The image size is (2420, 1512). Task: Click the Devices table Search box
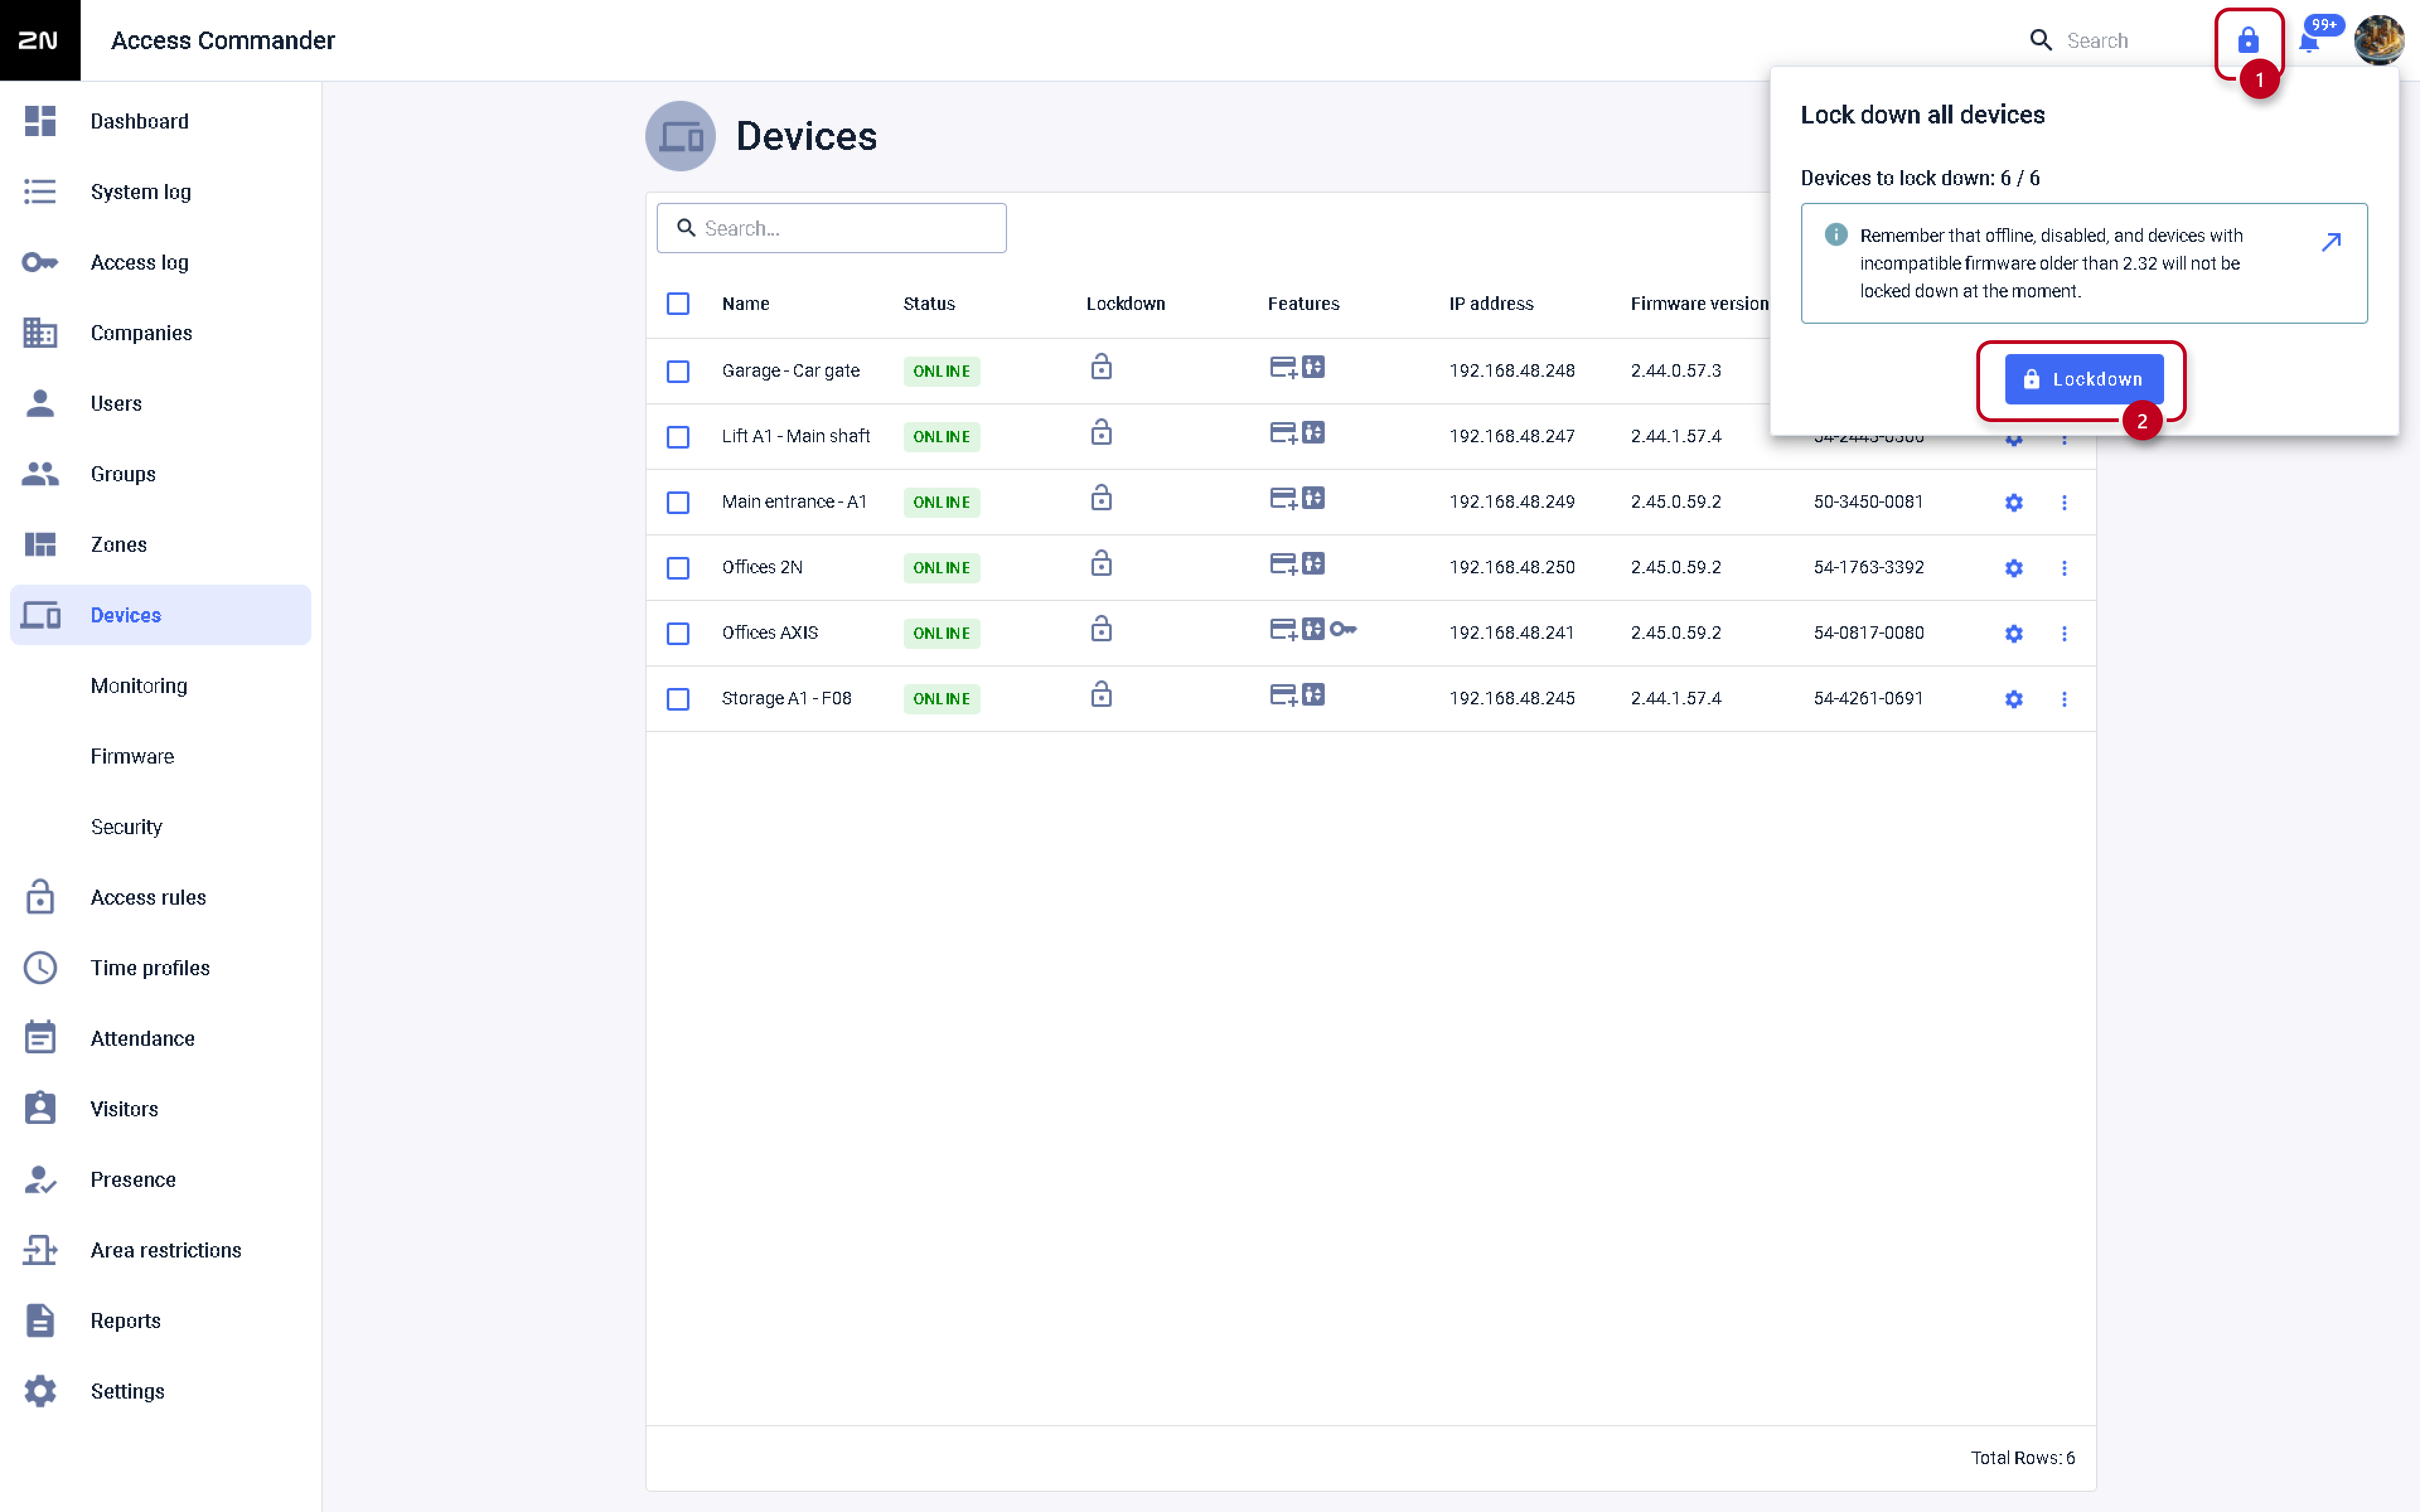(x=831, y=228)
